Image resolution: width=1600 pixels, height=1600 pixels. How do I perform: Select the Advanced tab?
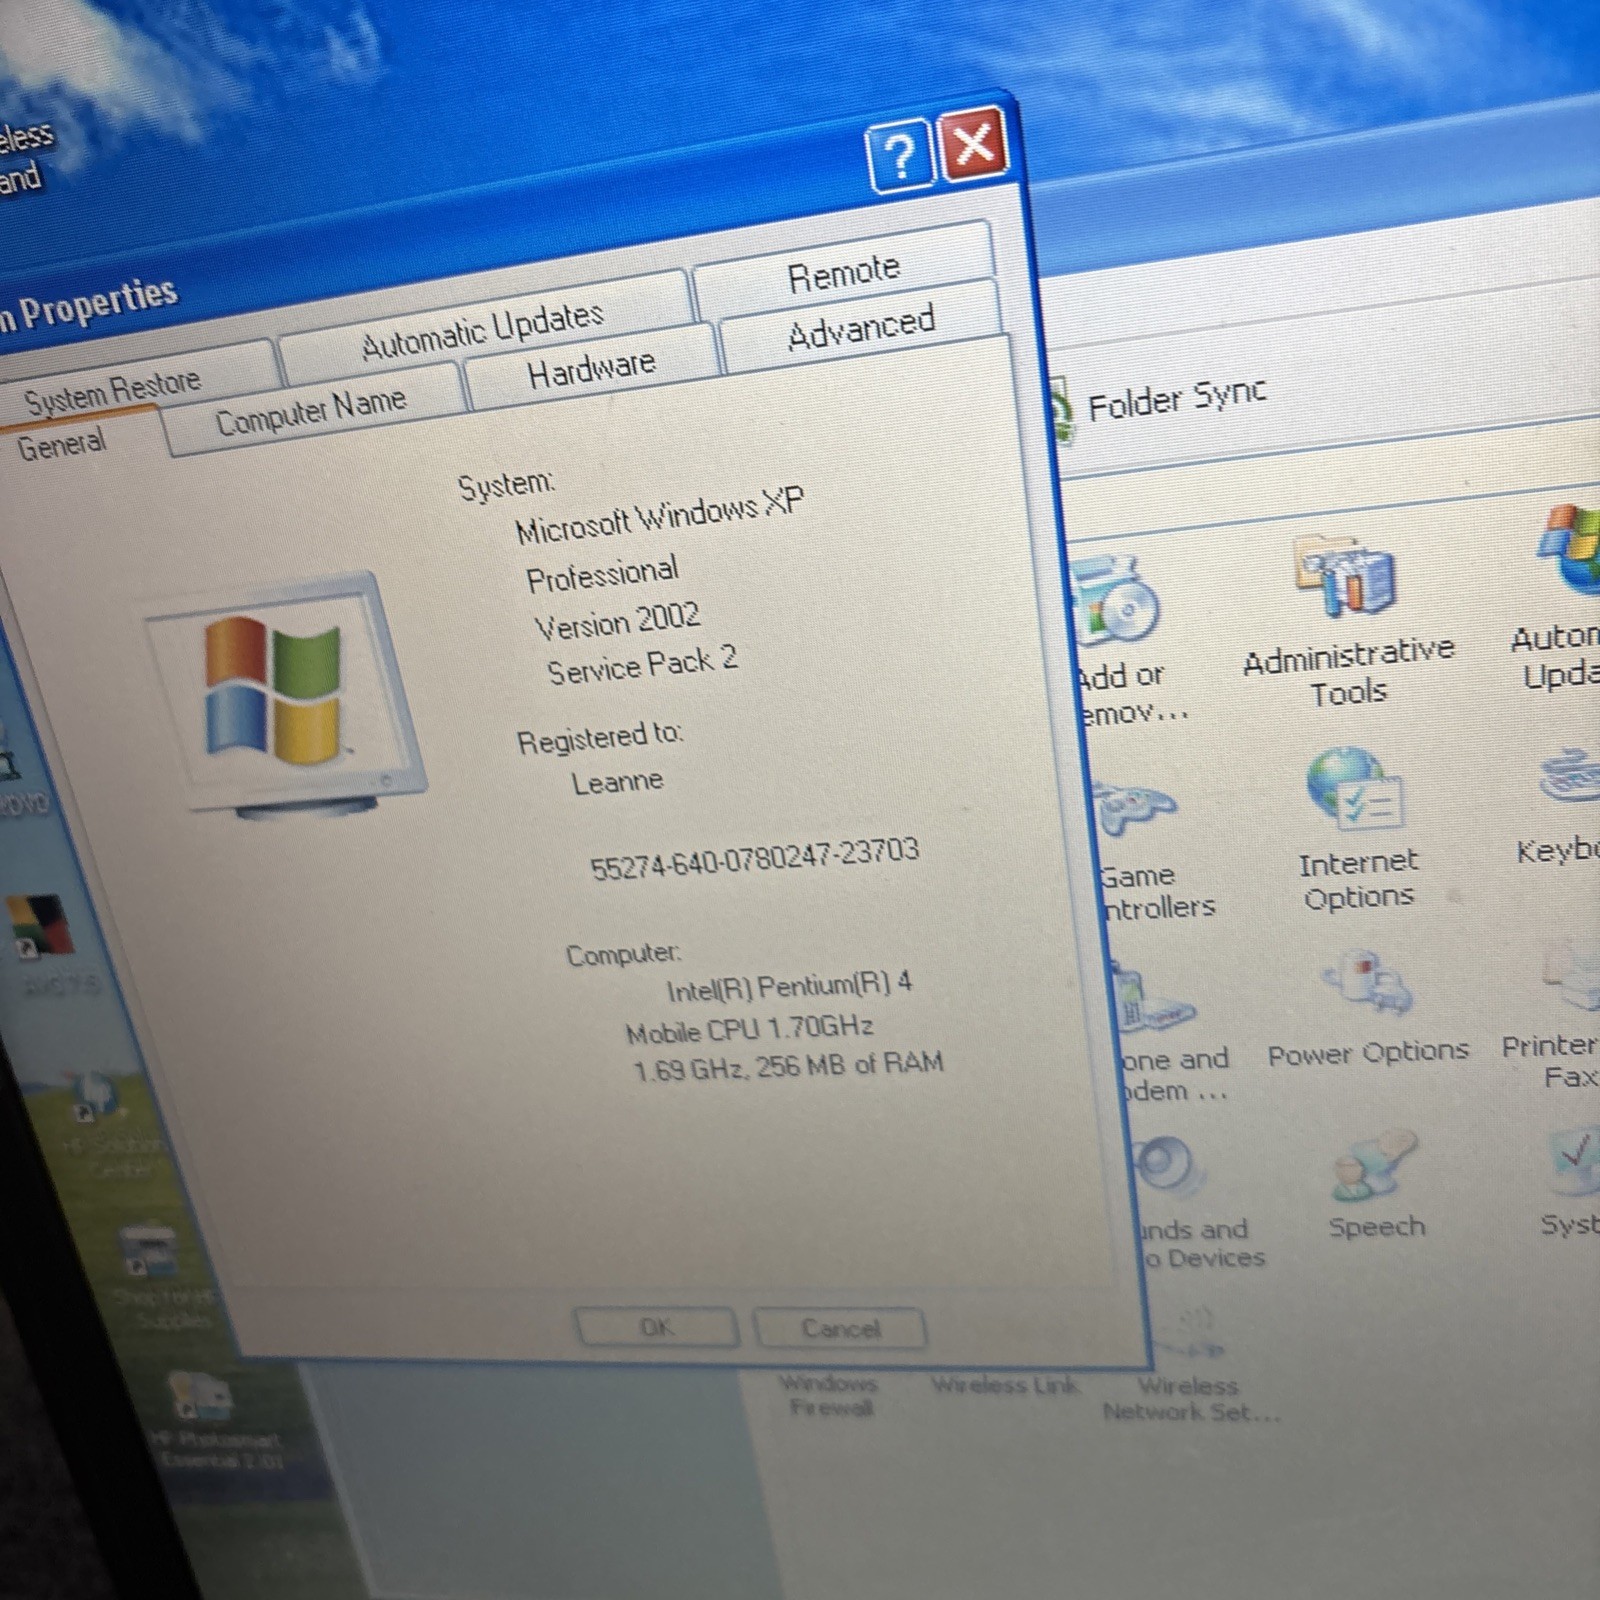tap(860, 326)
